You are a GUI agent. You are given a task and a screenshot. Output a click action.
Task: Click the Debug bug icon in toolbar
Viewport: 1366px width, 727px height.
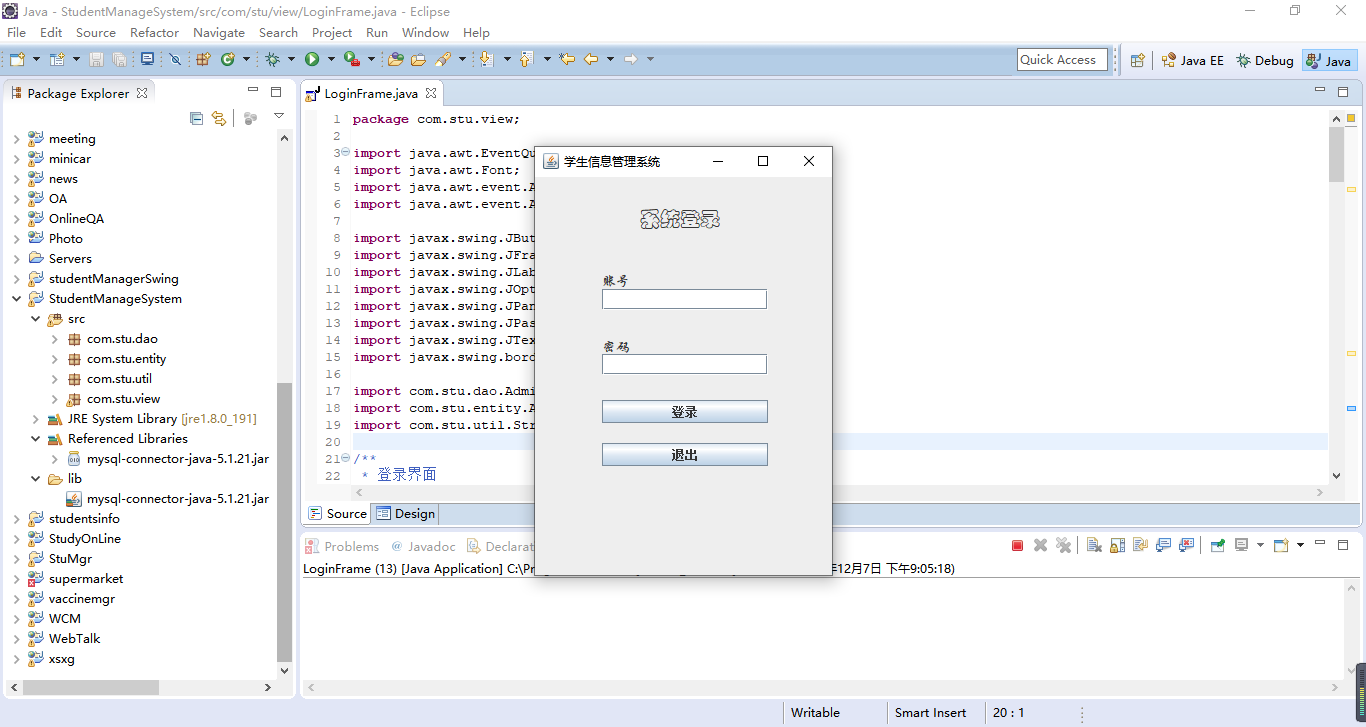pos(272,59)
